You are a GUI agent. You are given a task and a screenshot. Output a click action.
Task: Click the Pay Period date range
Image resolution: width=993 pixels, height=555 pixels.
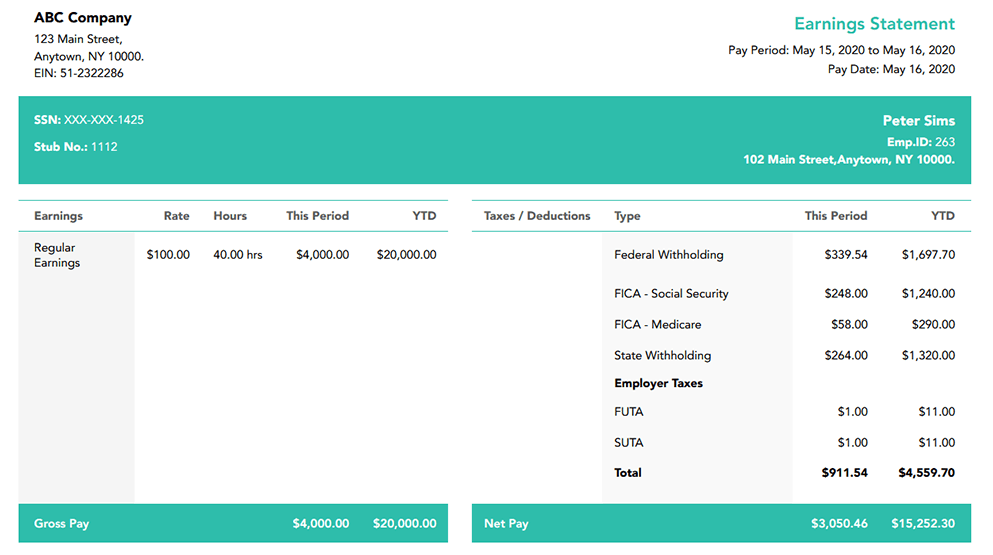coord(841,50)
